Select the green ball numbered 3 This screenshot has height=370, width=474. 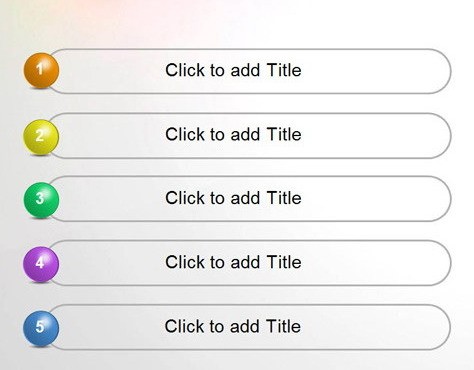pyautogui.click(x=41, y=200)
